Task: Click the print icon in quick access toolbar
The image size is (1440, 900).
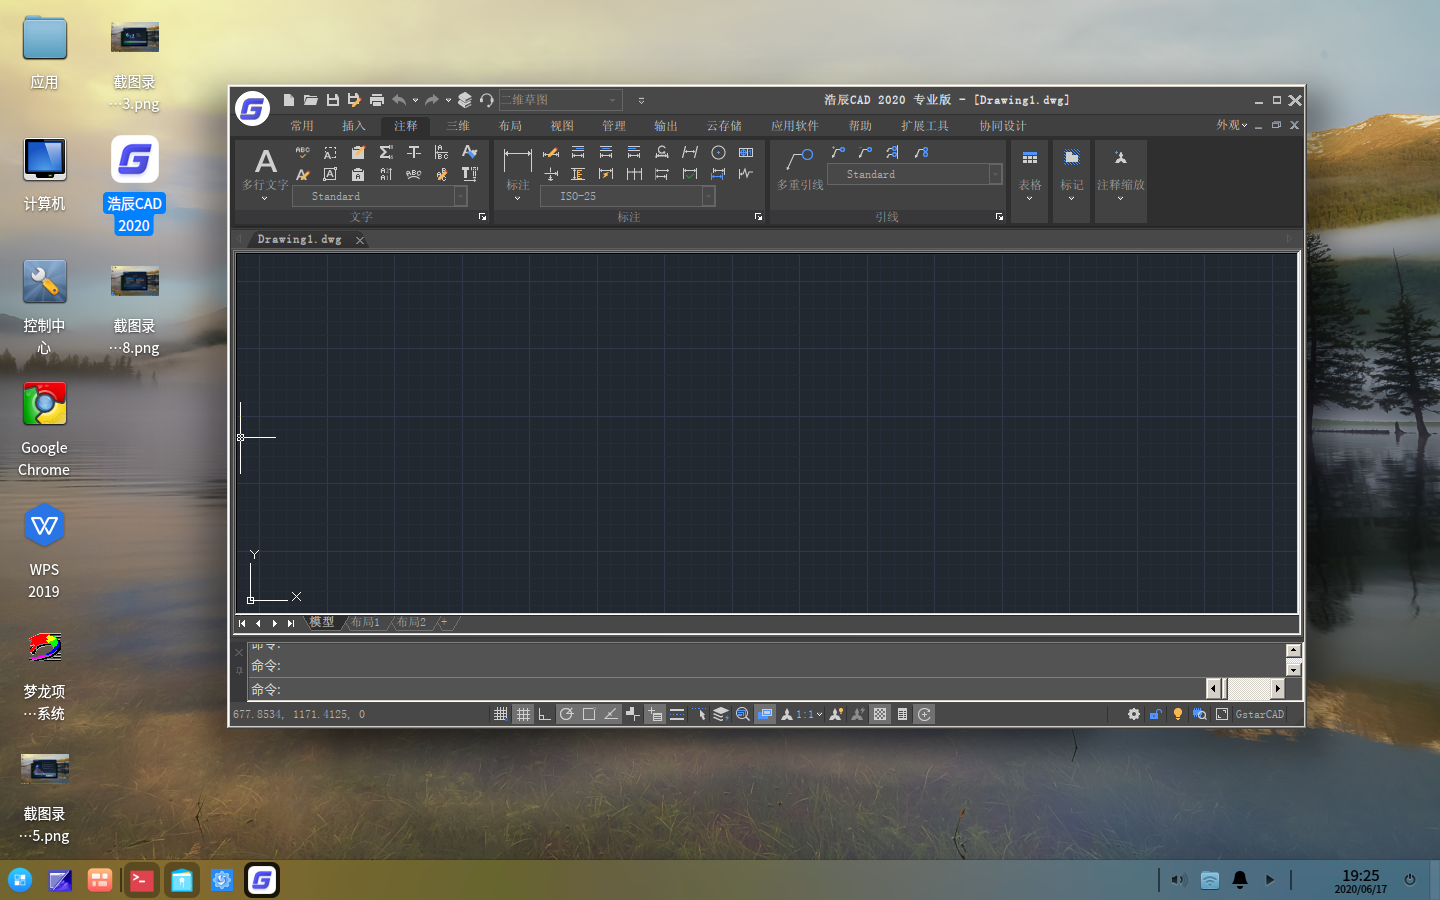Action: (x=376, y=100)
